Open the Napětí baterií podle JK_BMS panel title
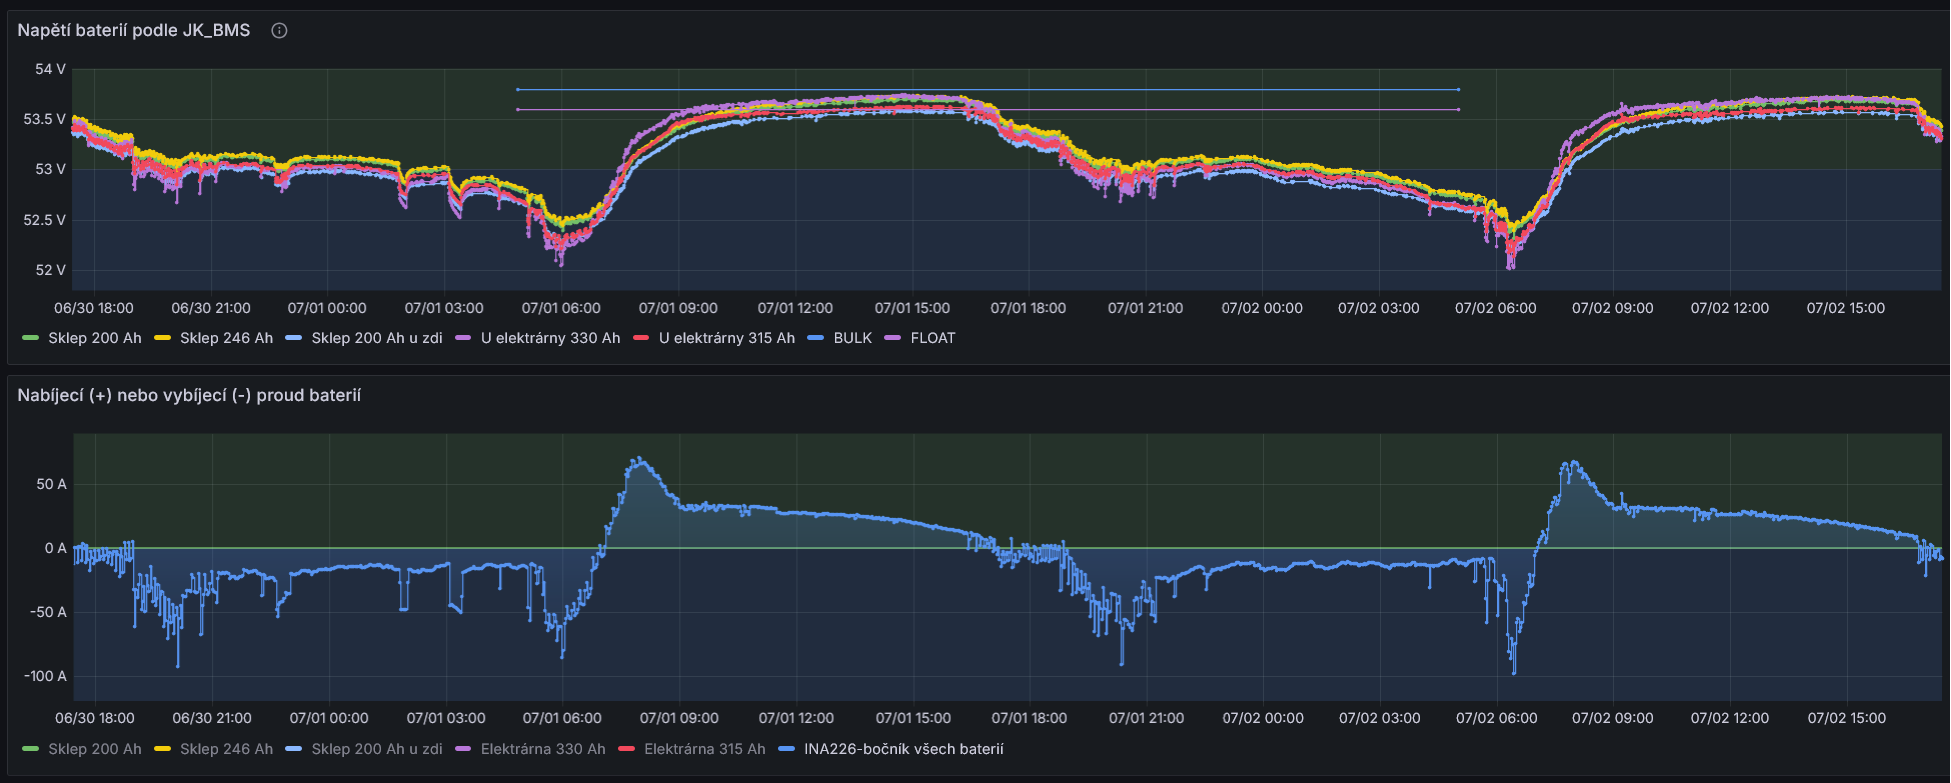The image size is (1951, 783). 134,30
